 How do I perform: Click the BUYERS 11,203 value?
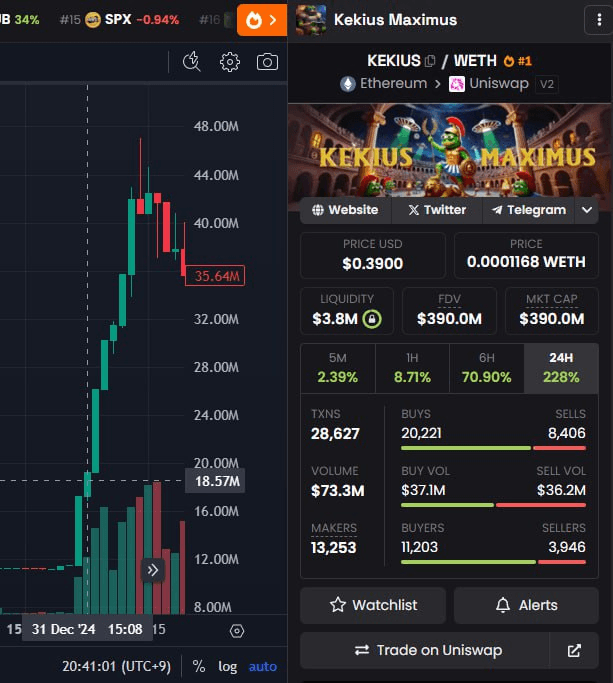tap(419, 547)
